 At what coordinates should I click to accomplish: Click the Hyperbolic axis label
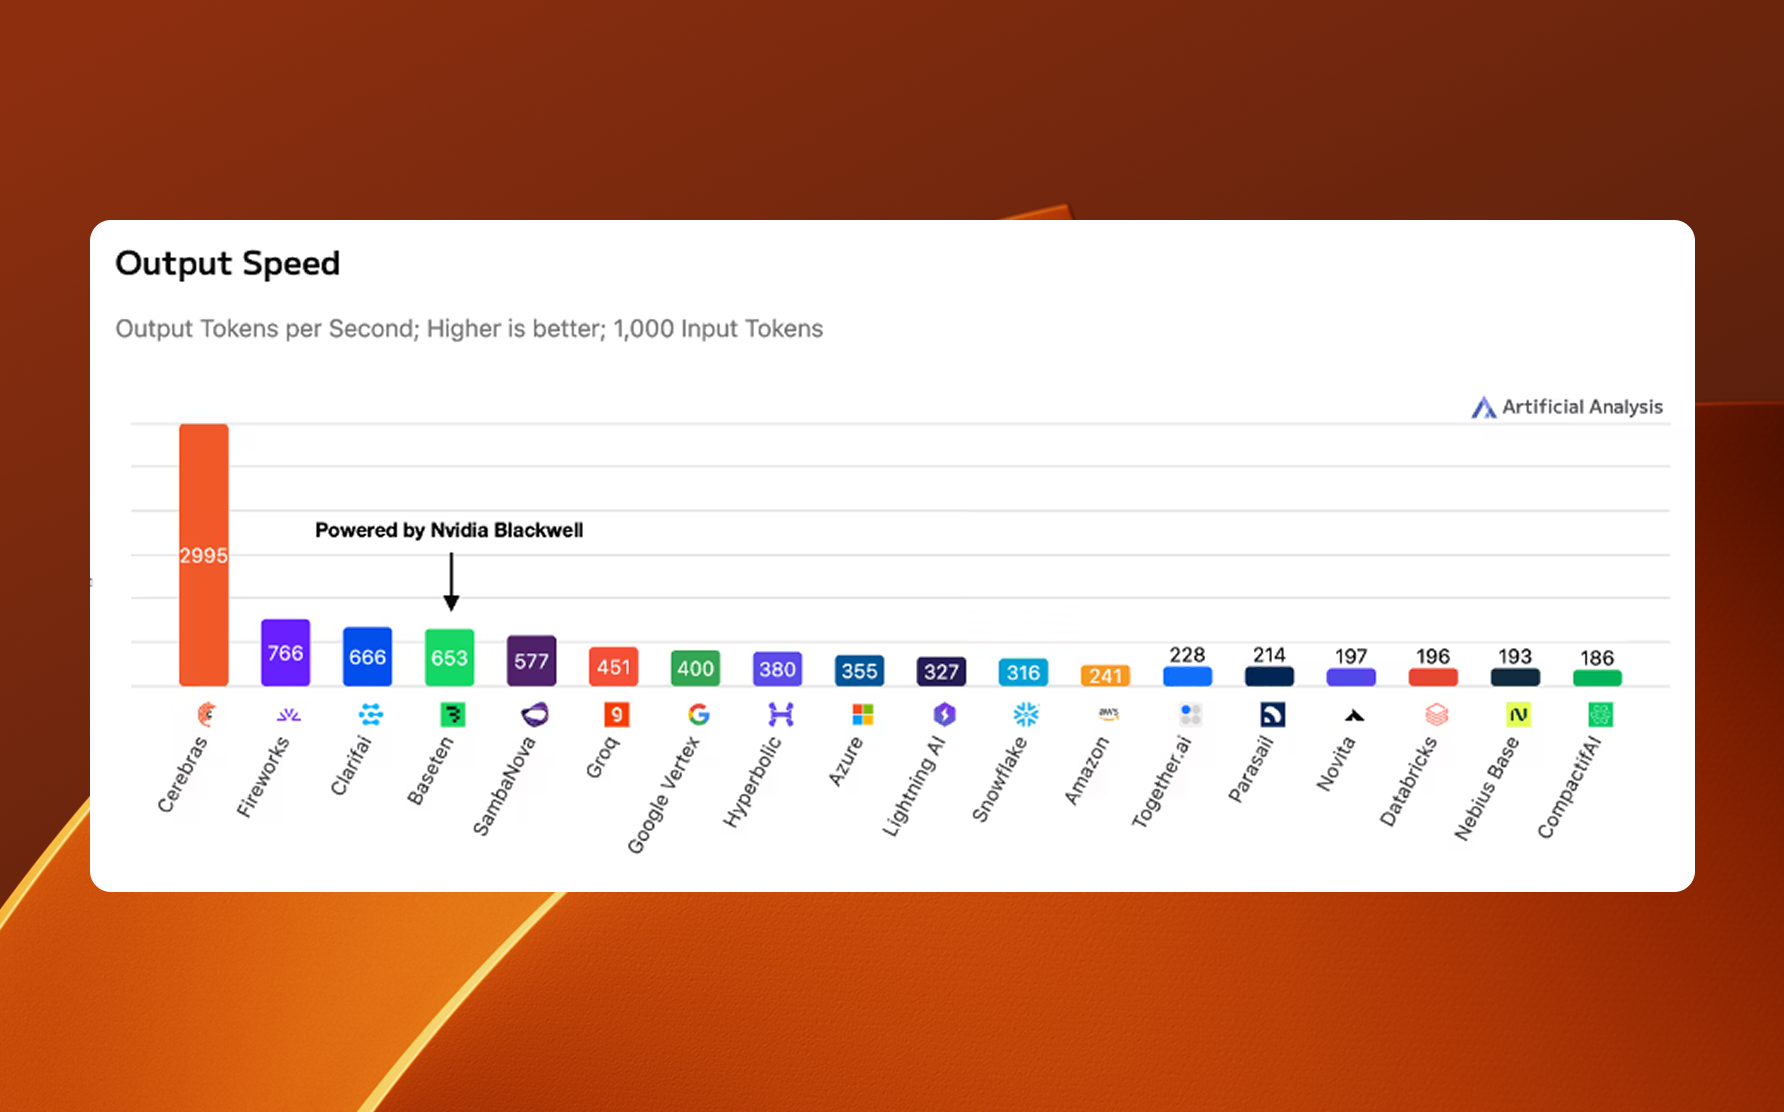click(752, 782)
